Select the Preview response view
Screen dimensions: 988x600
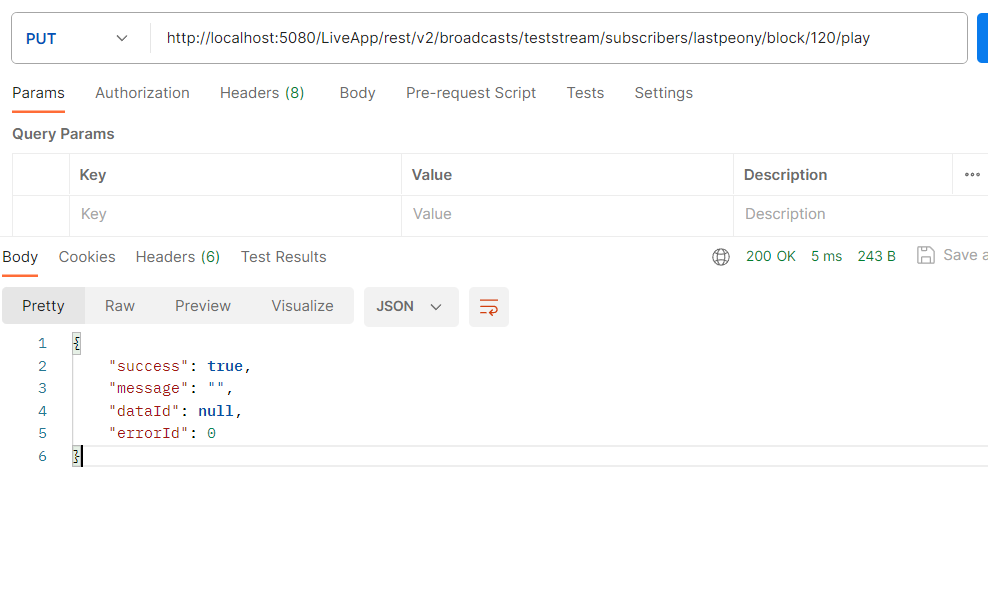pos(203,306)
